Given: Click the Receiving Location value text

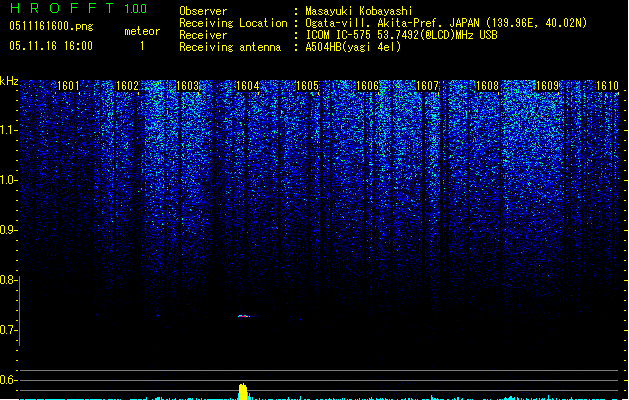Looking at the screenshot, I should tap(446, 23).
